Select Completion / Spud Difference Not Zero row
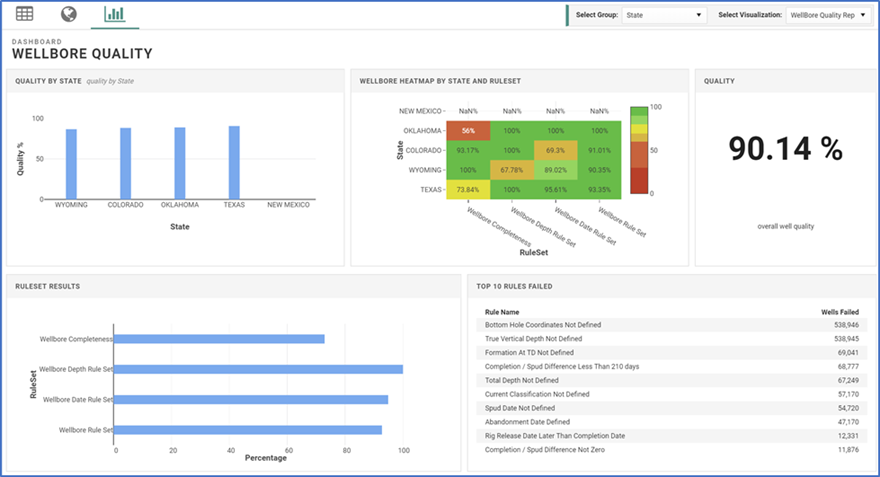 672,450
